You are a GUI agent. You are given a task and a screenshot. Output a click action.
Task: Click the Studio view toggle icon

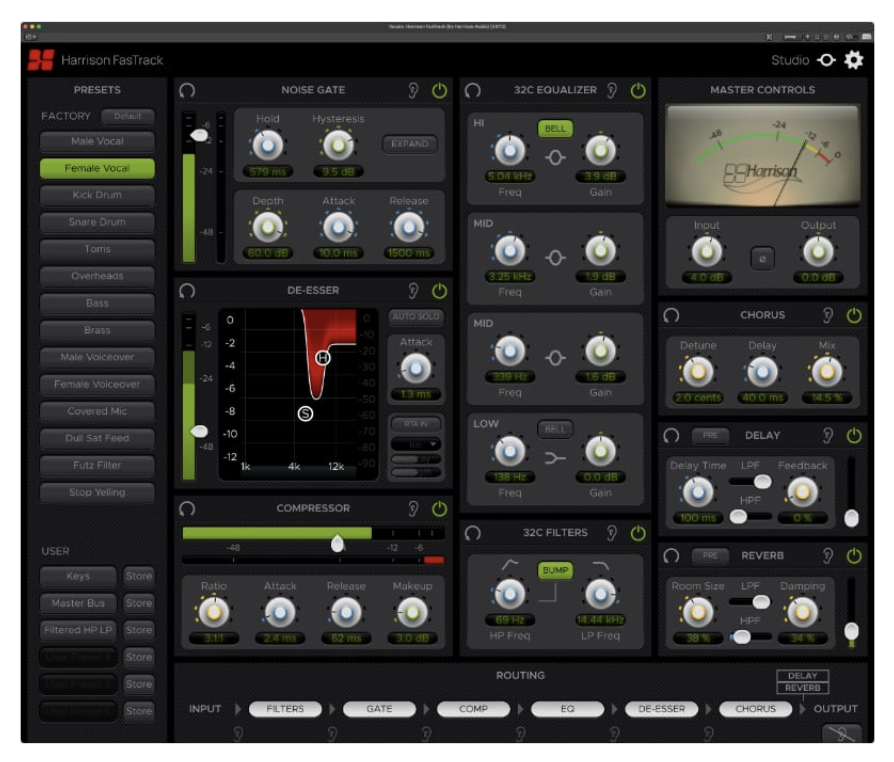pyautogui.click(x=826, y=60)
